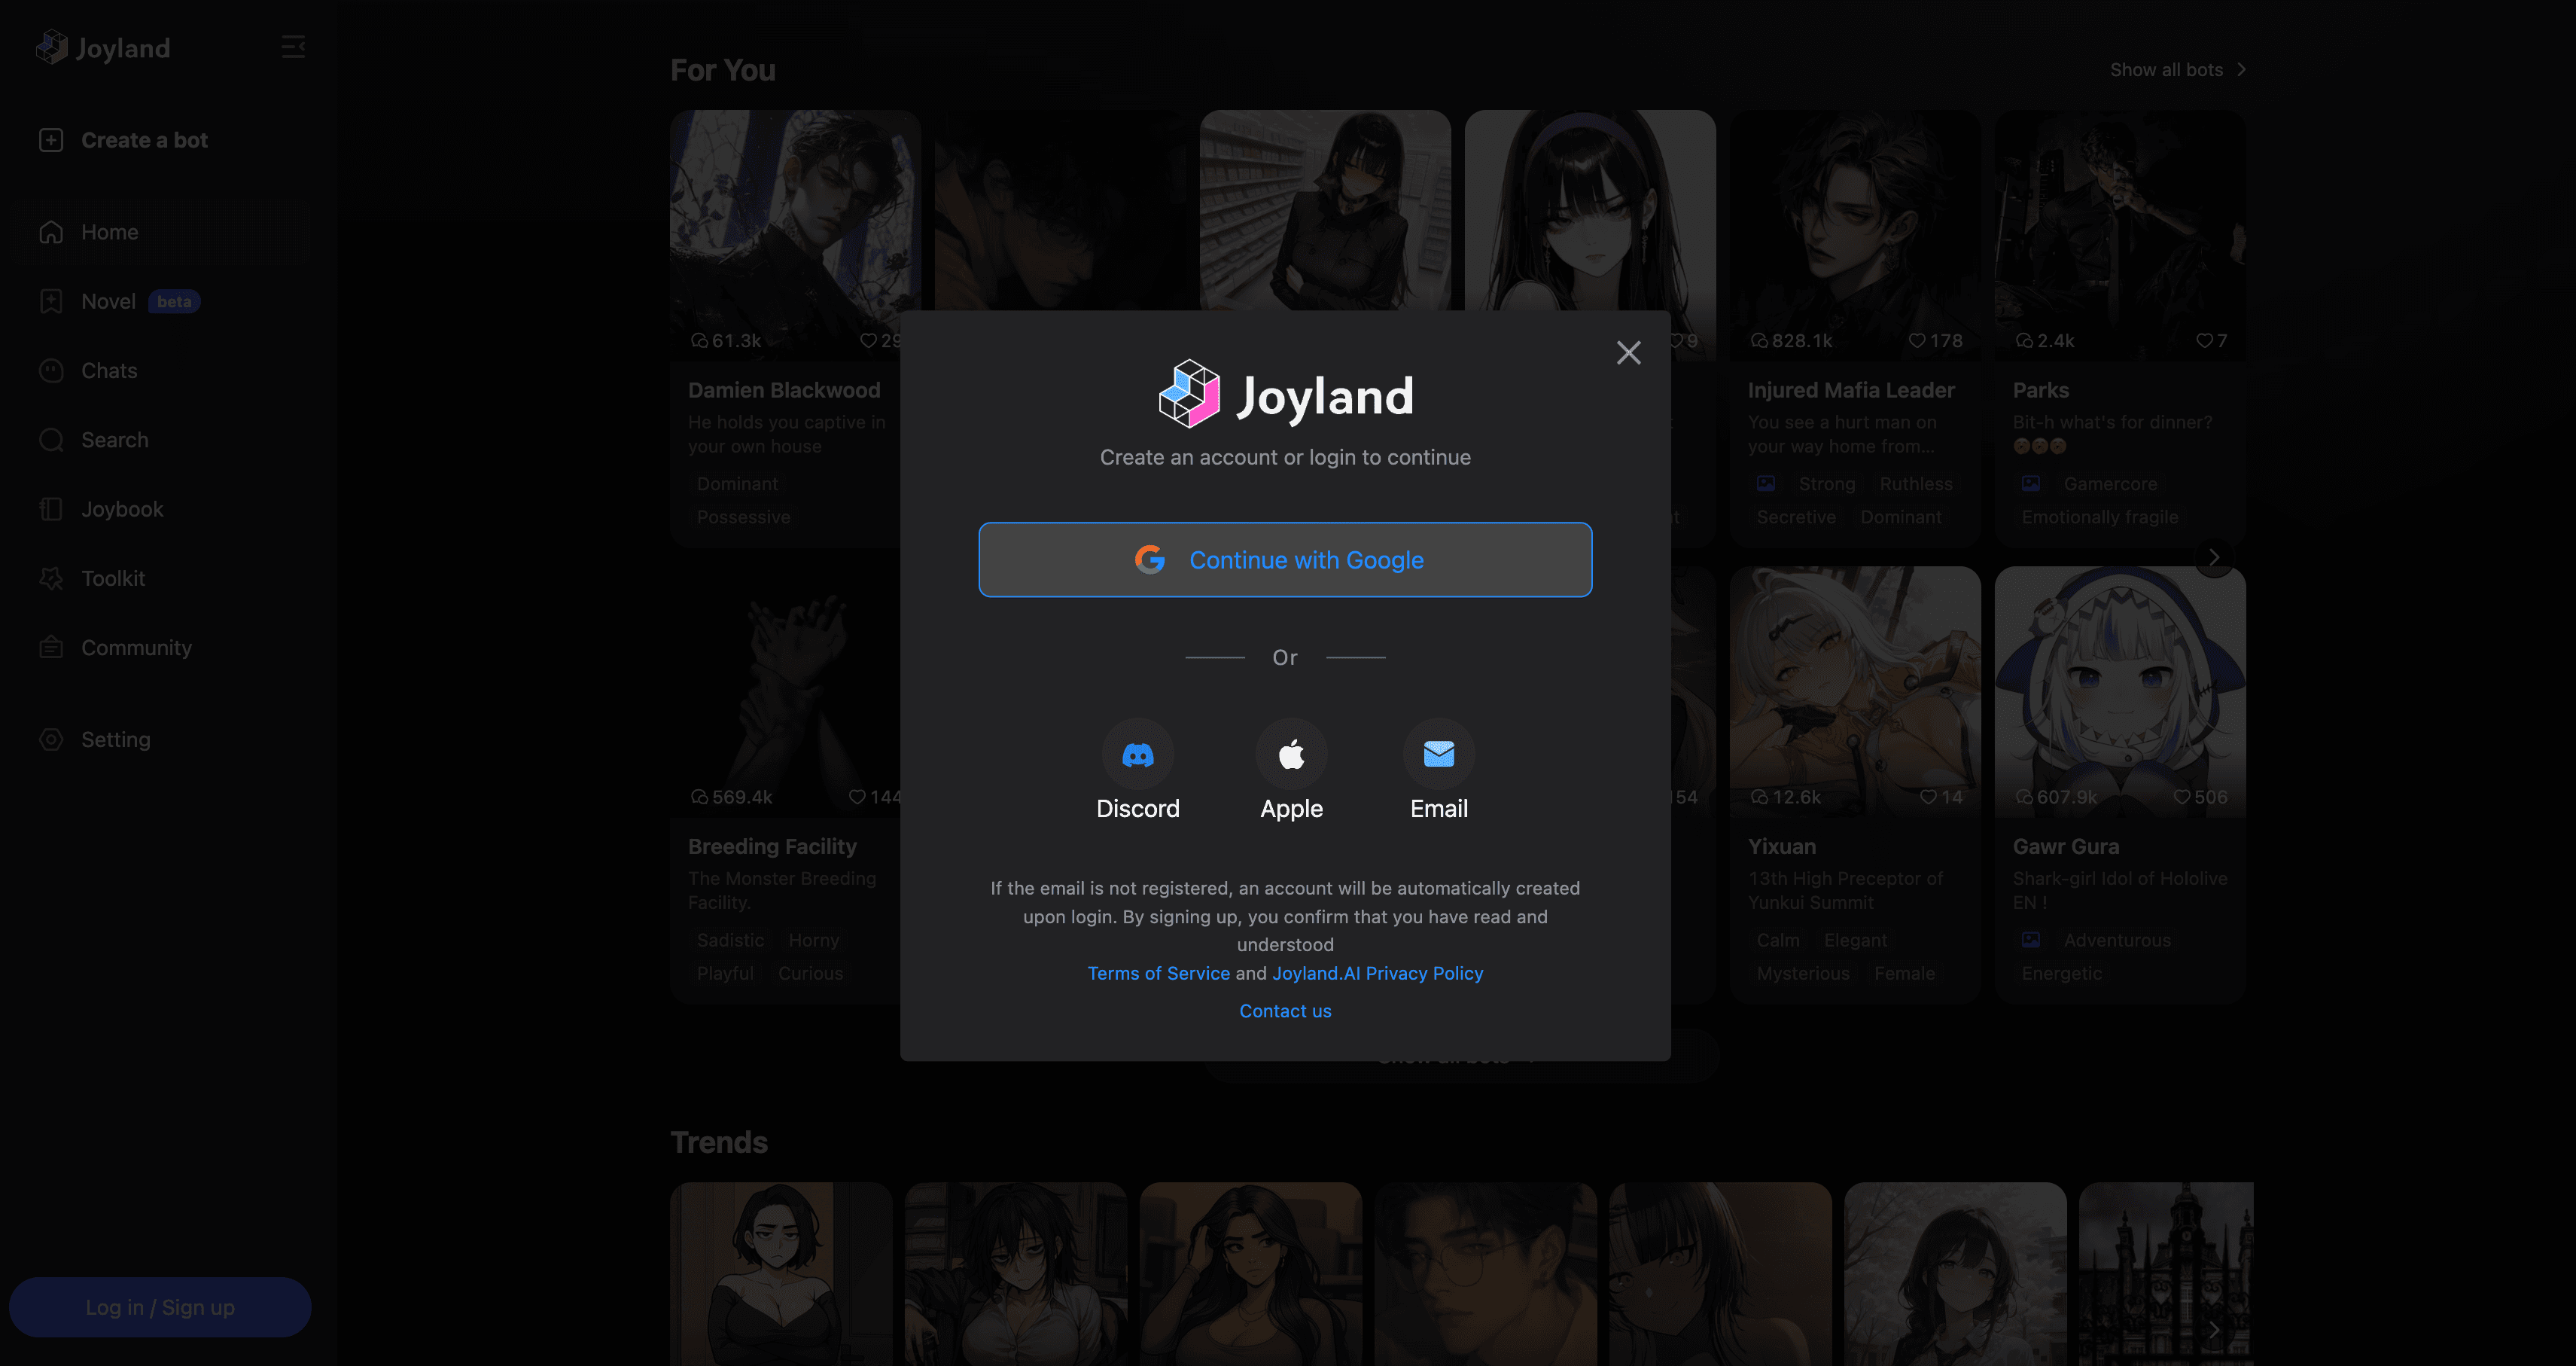The image size is (2576, 1366).
Task: Click chat count icon on Parks card
Action: click(2024, 341)
